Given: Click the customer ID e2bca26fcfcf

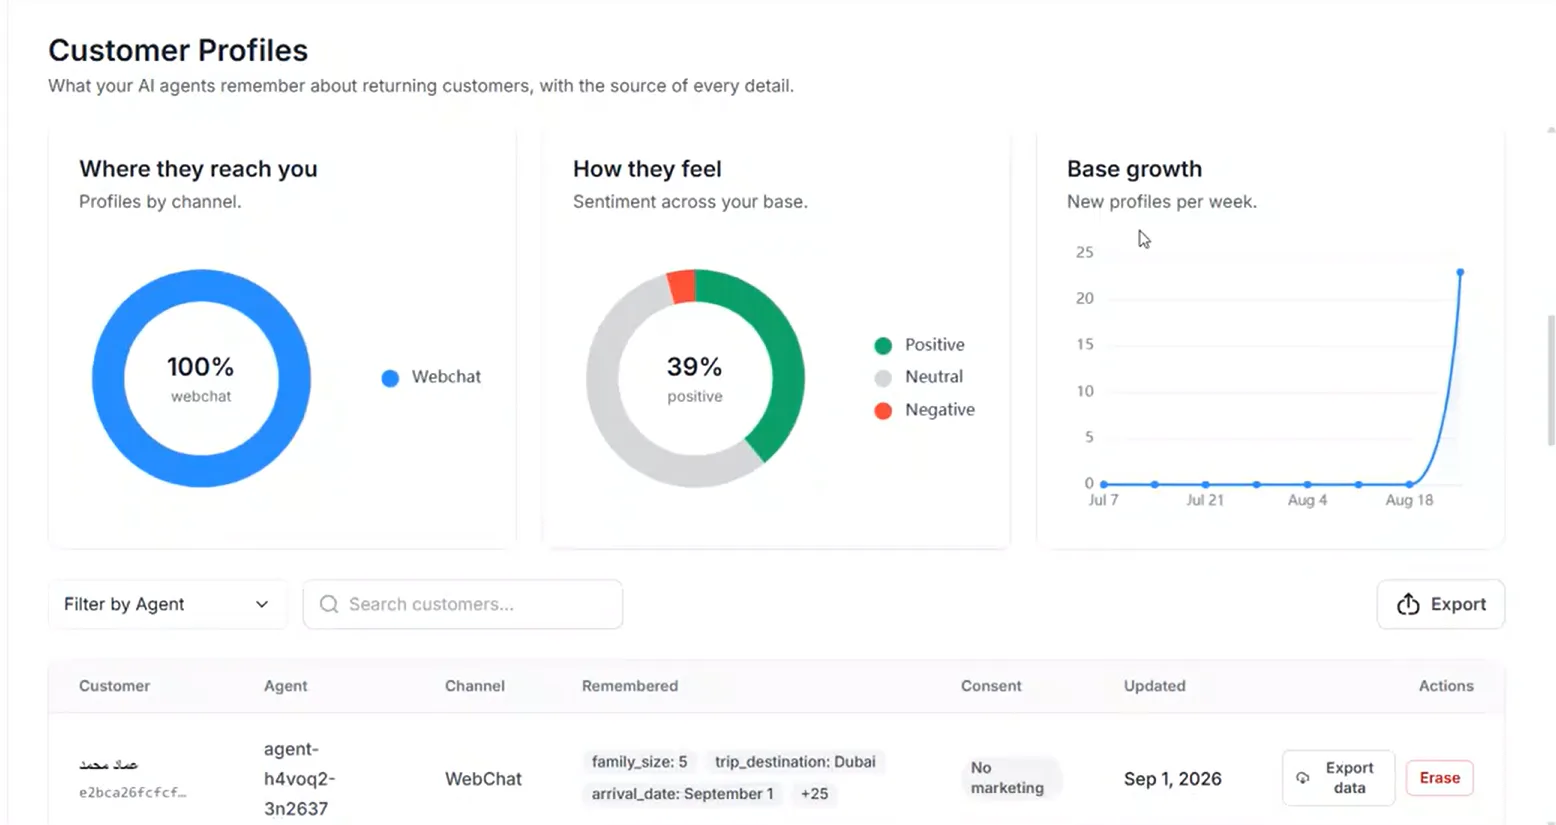Looking at the screenshot, I should (132, 792).
